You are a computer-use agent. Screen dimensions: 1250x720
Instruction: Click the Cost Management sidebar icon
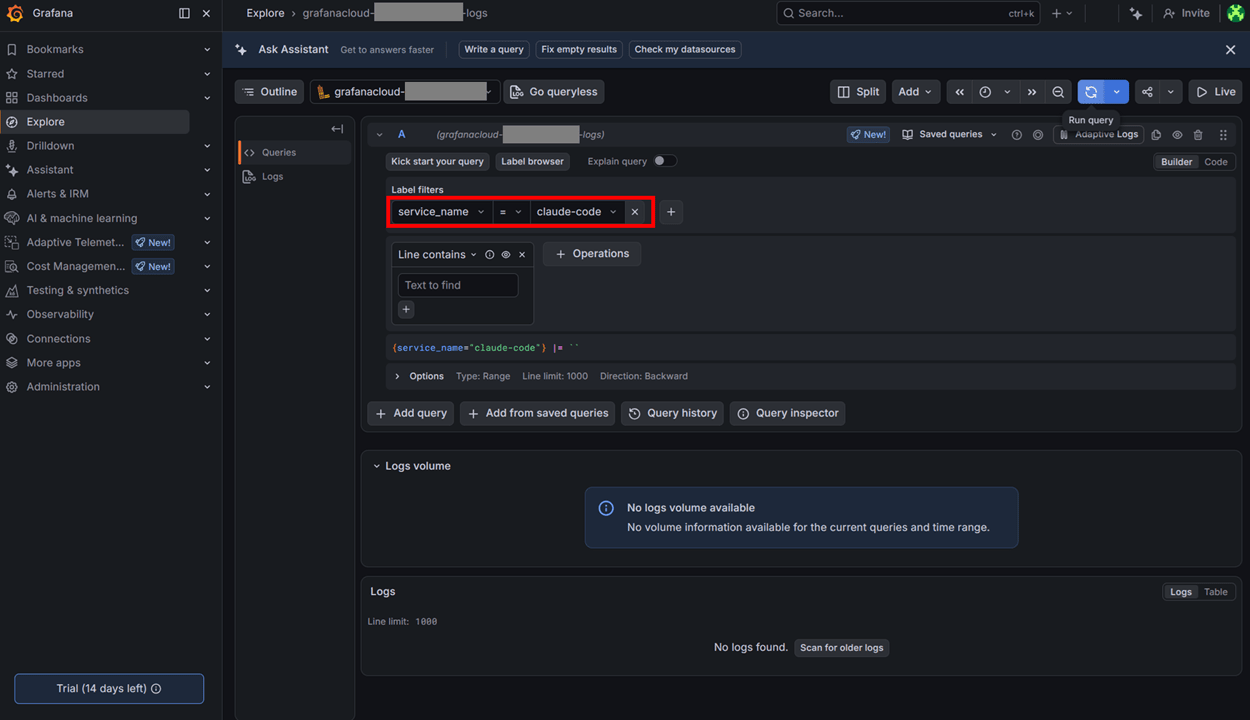(x=12, y=266)
